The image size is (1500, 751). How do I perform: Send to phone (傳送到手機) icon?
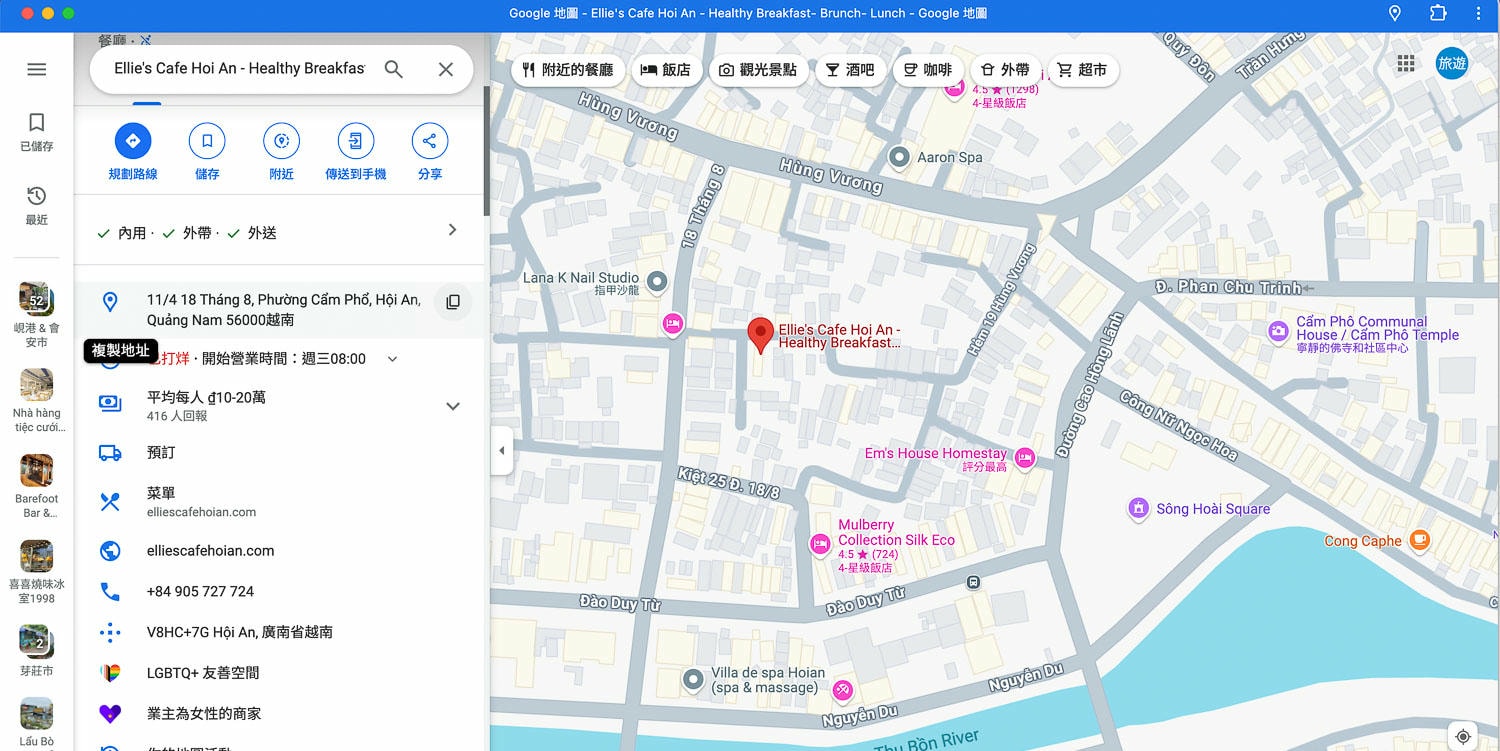click(355, 141)
